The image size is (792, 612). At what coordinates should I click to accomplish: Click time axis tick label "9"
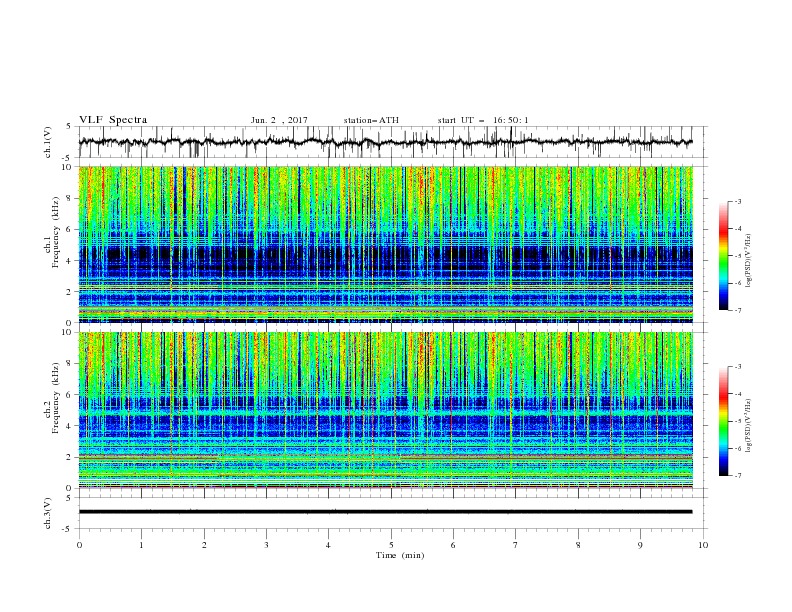640,545
